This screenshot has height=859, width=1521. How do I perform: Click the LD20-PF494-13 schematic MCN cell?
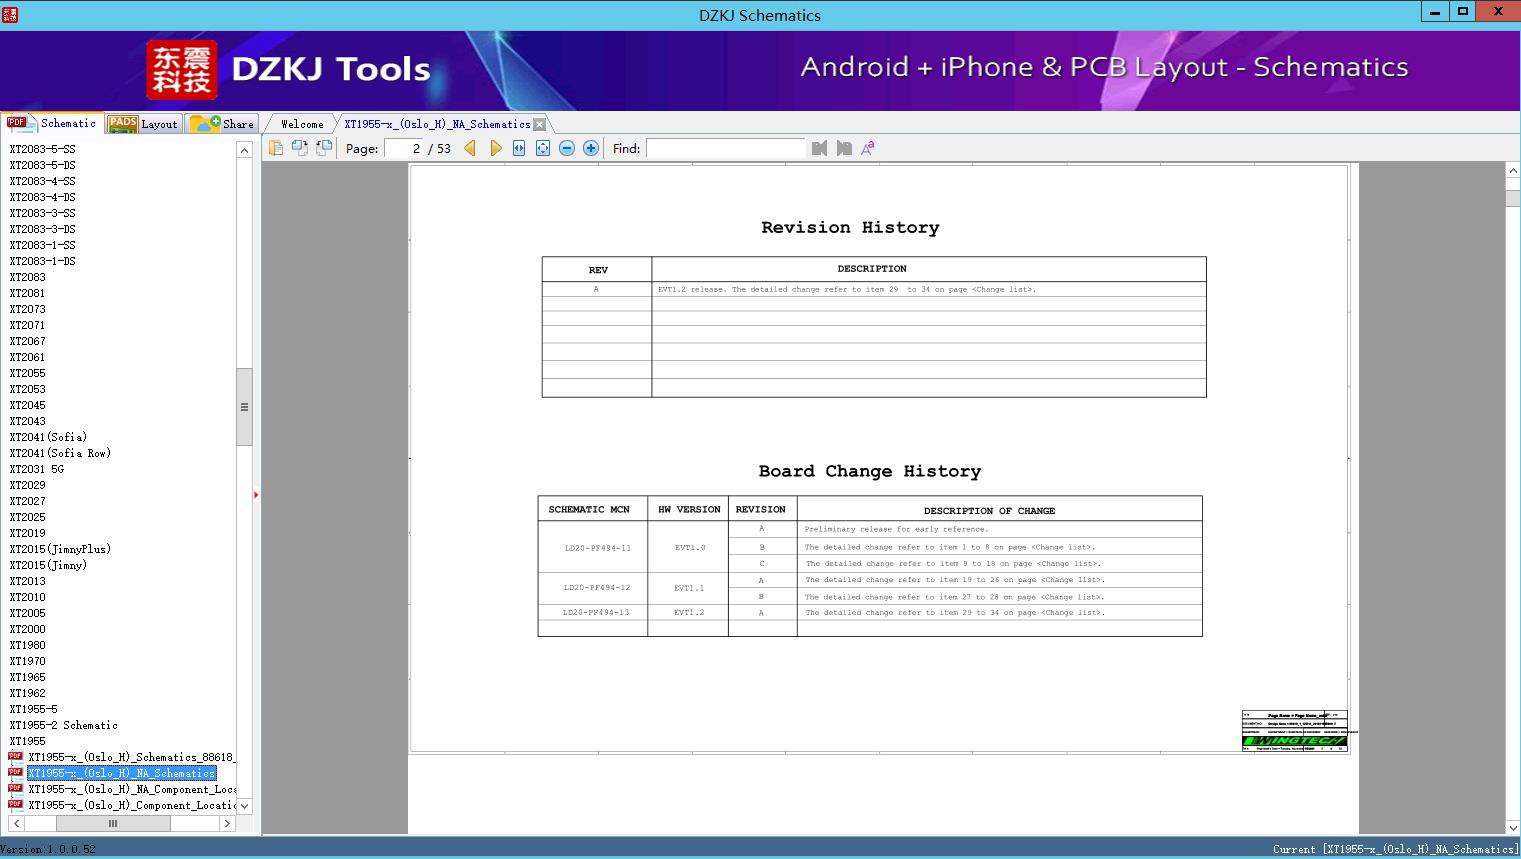click(596, 612)
